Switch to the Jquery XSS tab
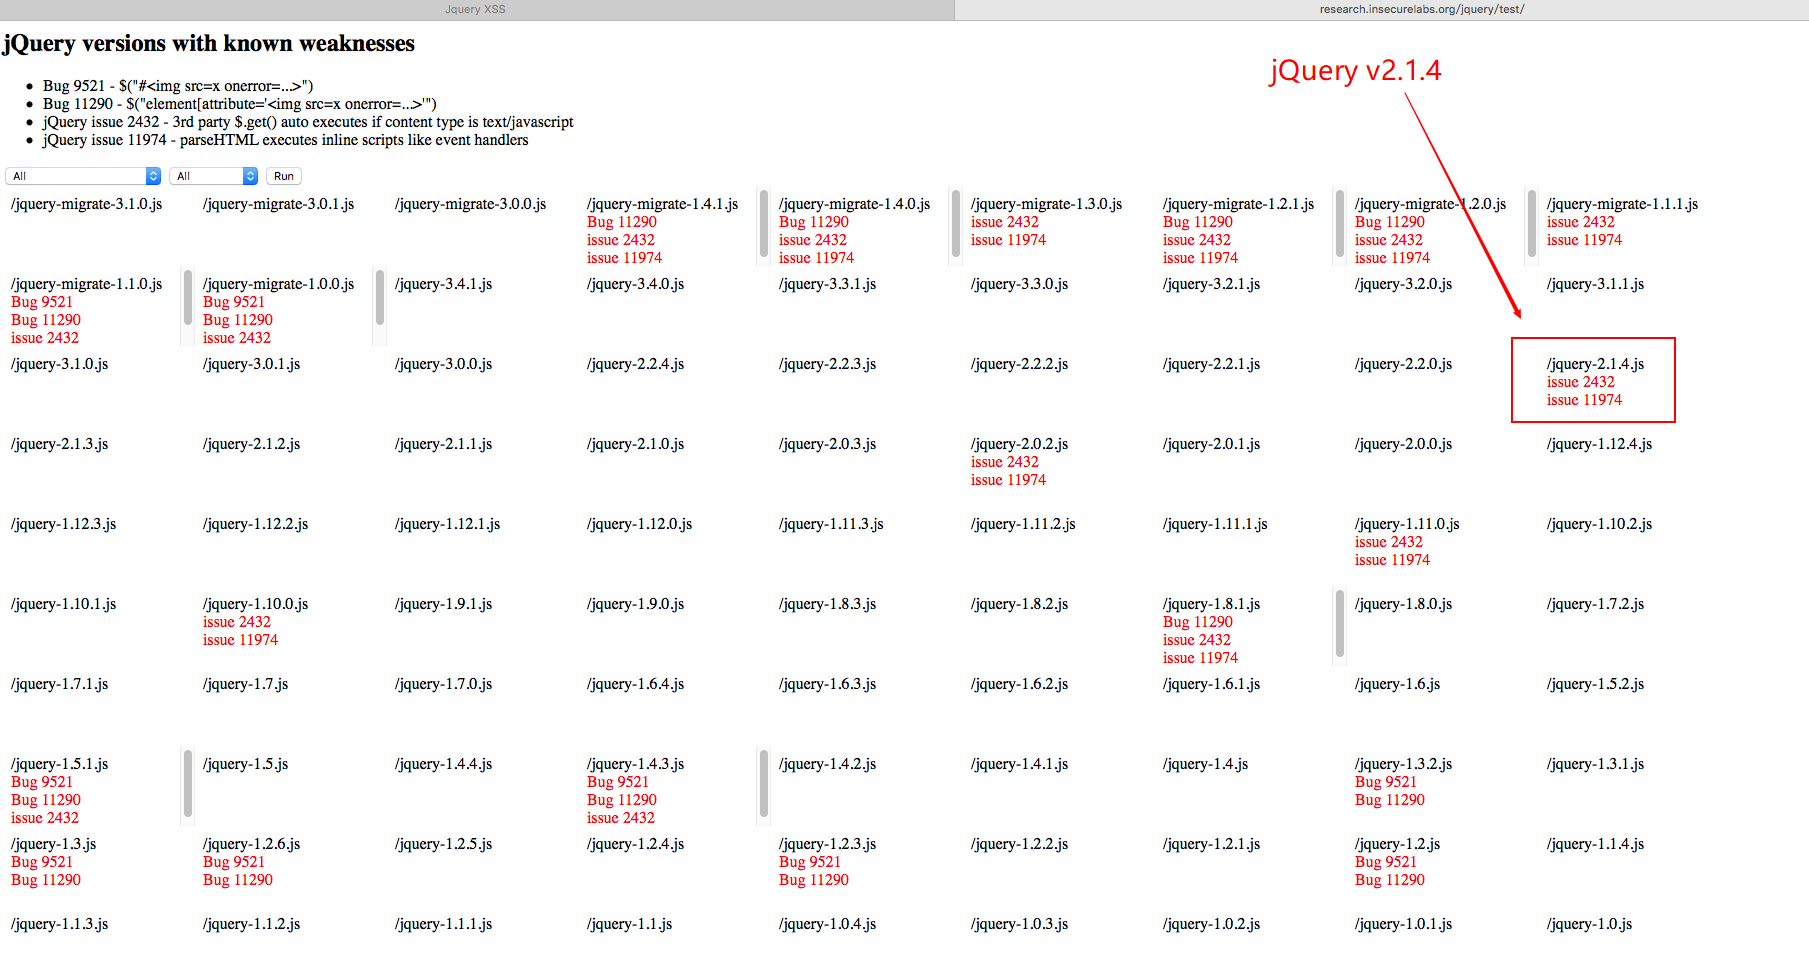Screen dimensions: 1809x962 476,9
